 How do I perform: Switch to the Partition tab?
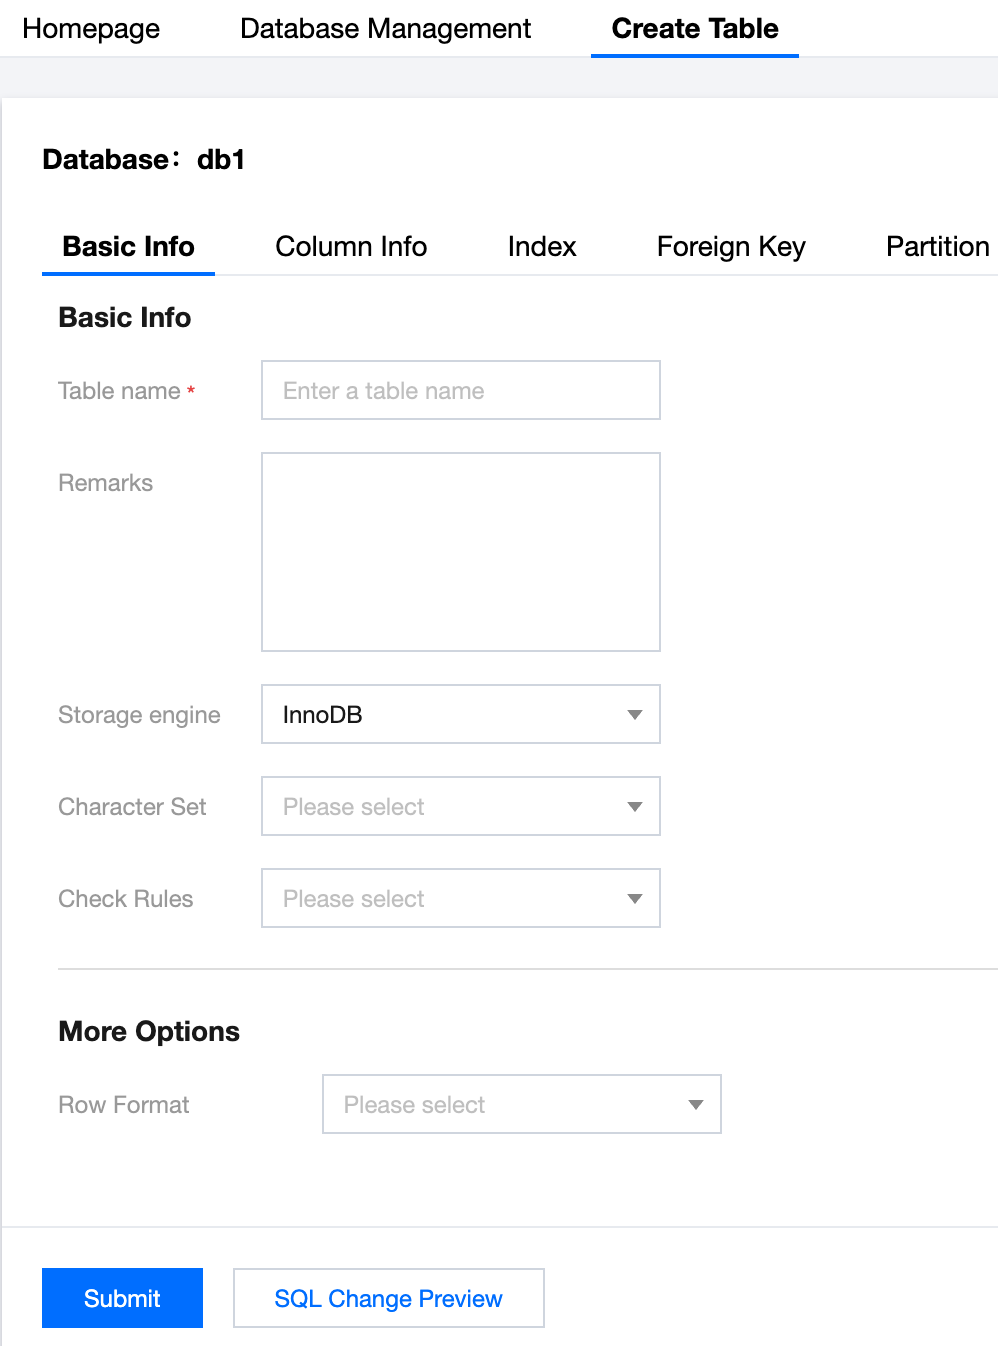[x=937, y=247]
